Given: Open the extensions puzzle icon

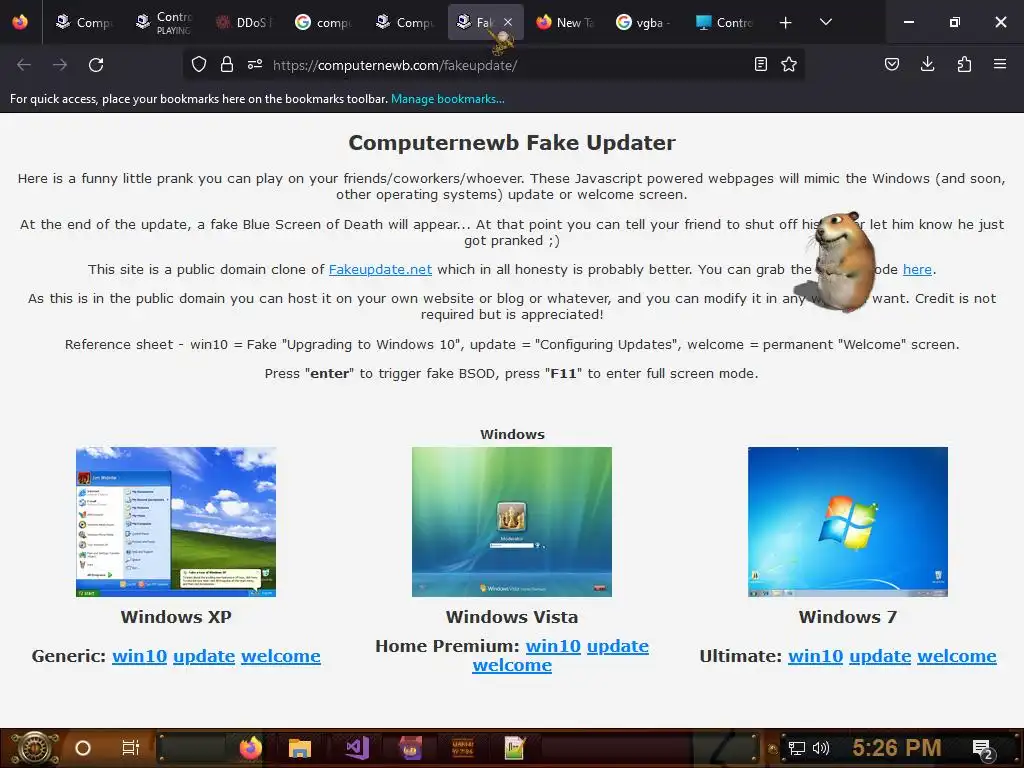Looking at the screenshot, I should tap(964, 65).
